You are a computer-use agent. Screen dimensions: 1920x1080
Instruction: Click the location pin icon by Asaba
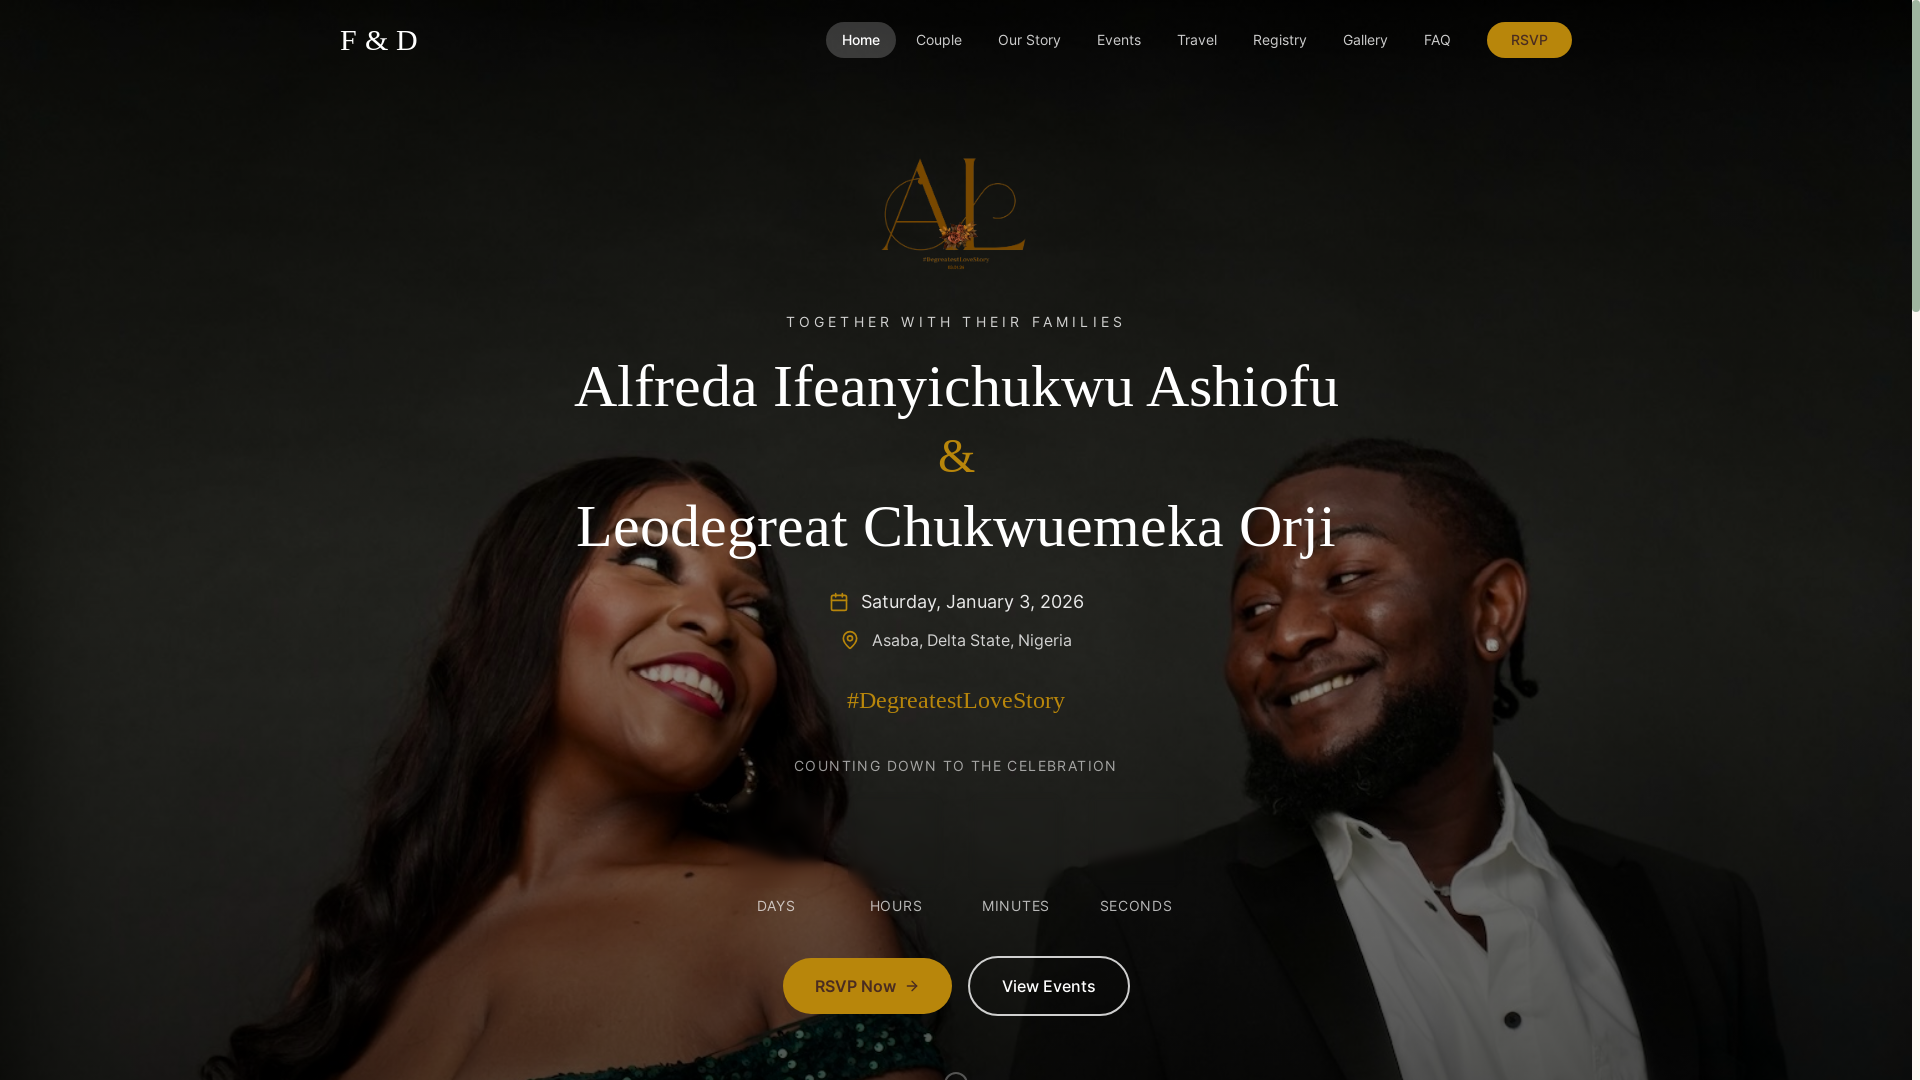coord(850,640)
